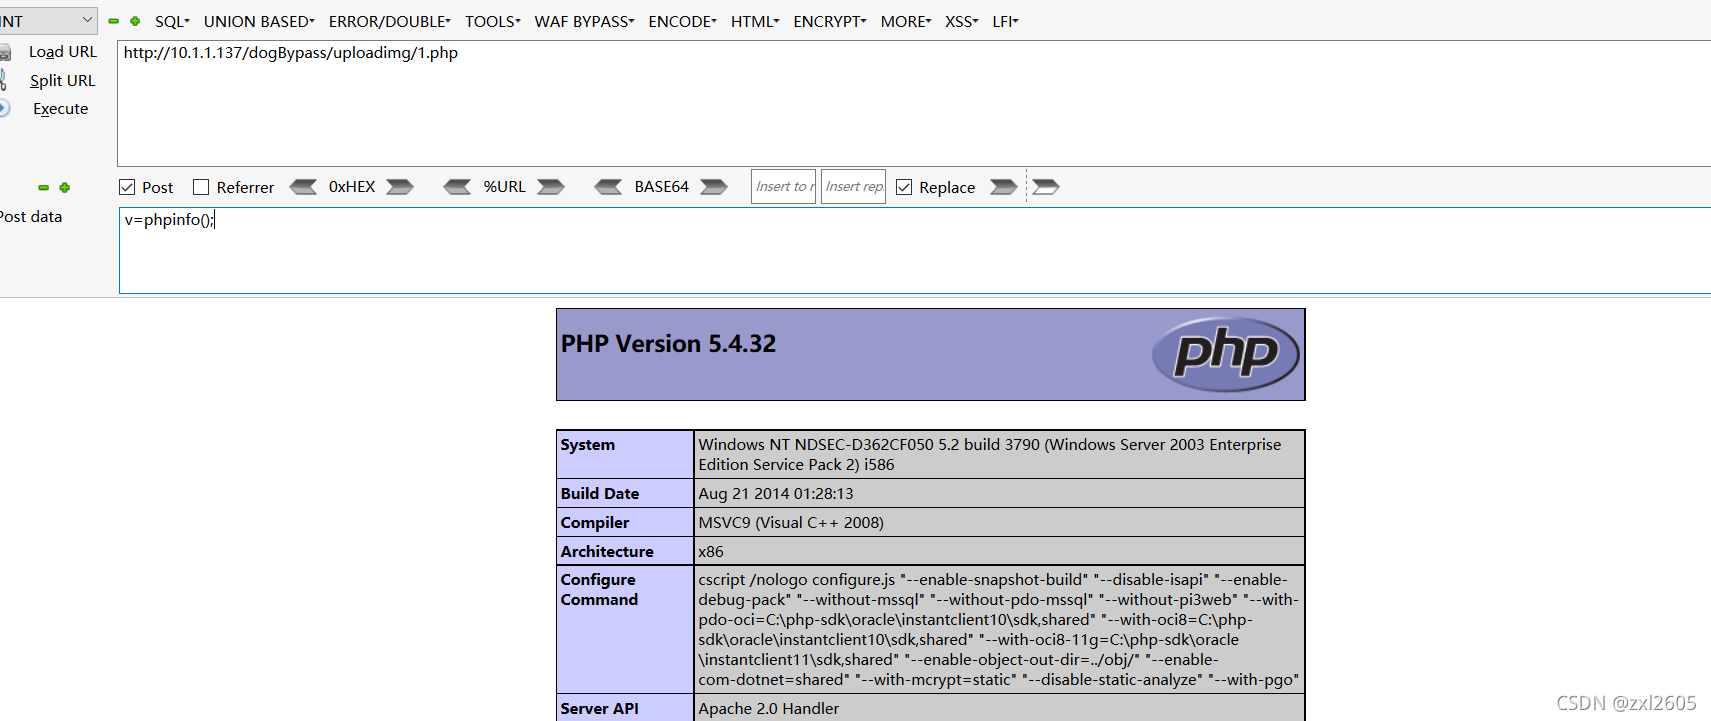The width and height of the screenshot is (1711, 721).
Task: Click the 0xHEX label
Action: click(x=352, y=187)
